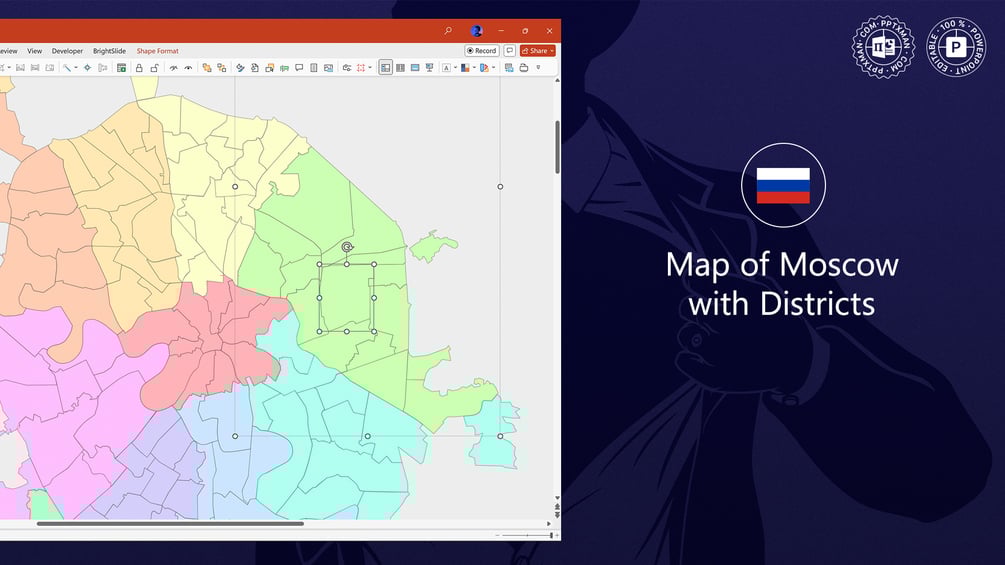
Task: Click the previous slide double-arrow button
Action: click(558, 506)
